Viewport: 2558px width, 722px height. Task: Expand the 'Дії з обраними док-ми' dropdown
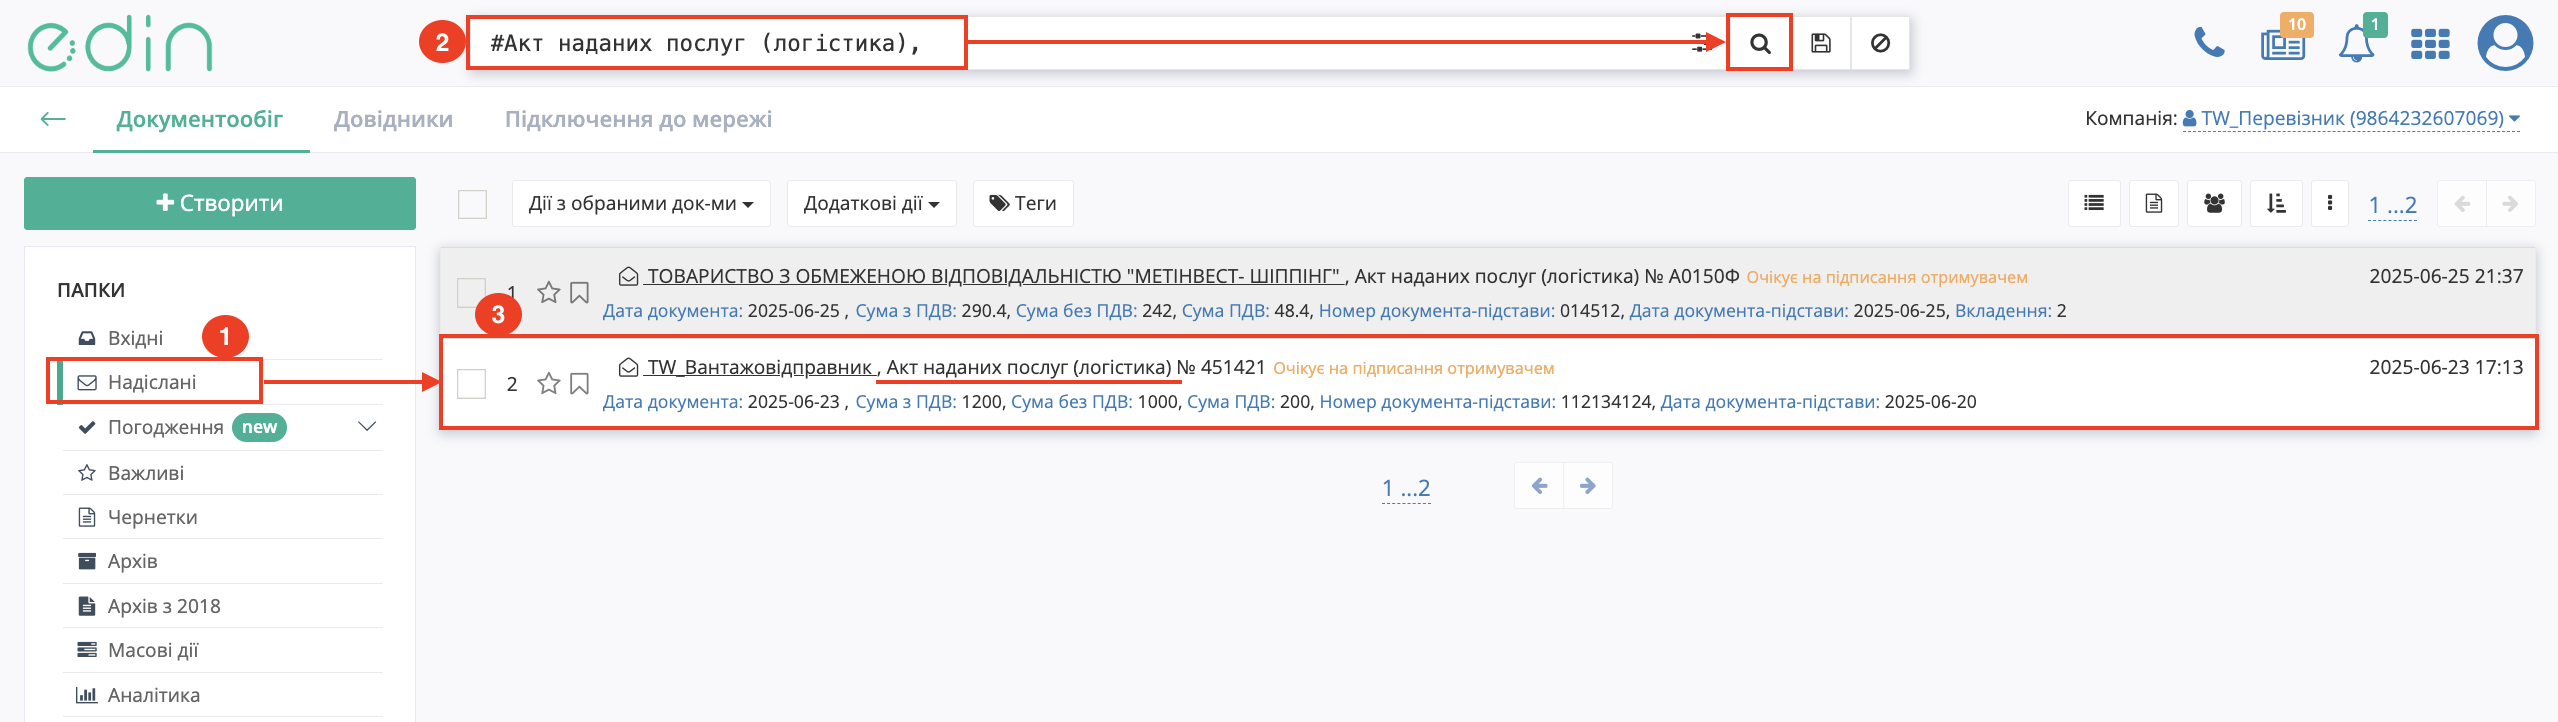640,204
